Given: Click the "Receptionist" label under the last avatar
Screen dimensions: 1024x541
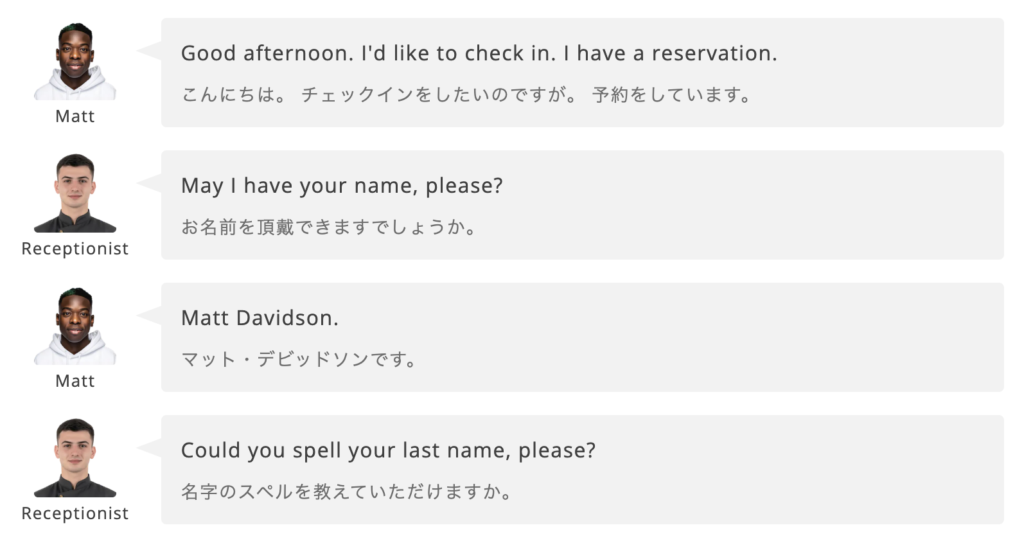Looking at the screenshot, I should (x=75, y=514).
